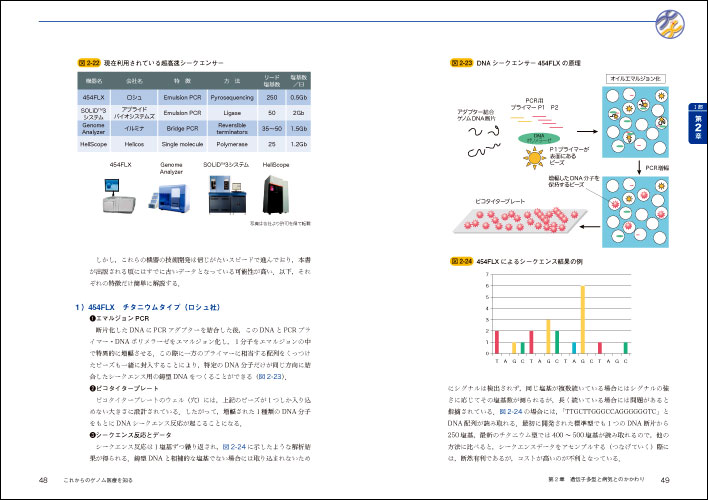Click page number 49 at bottom right
Screen dimensions: 708x500
point(678,481)
